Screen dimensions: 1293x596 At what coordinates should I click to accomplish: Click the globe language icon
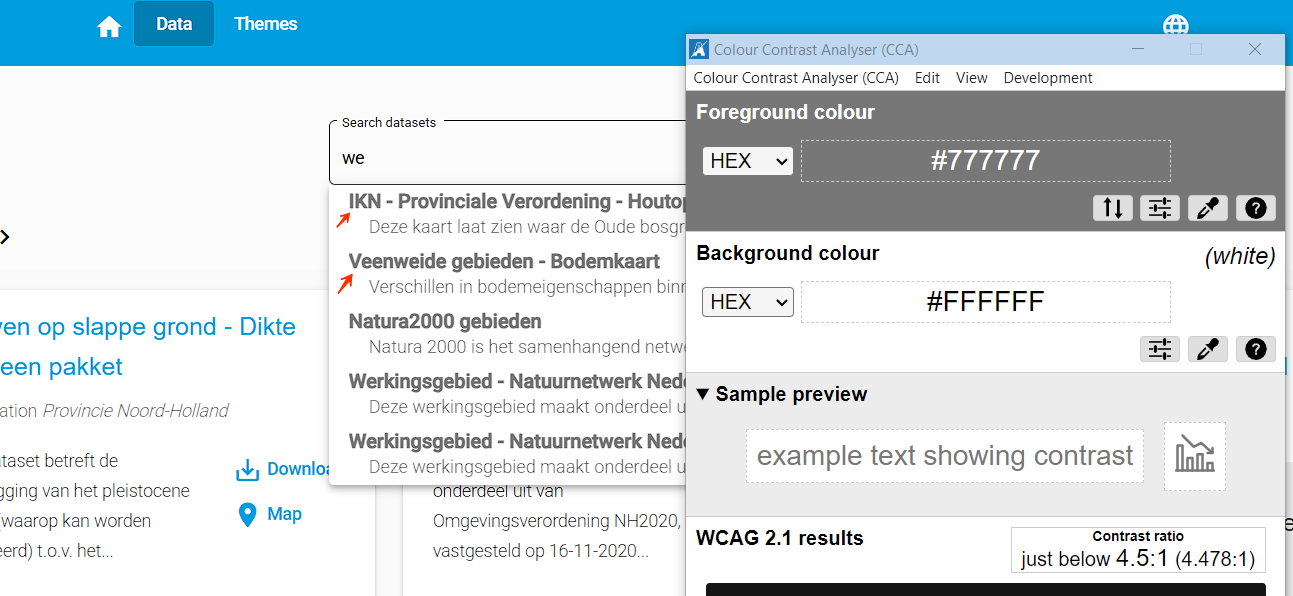click(x=1175, y=26)
